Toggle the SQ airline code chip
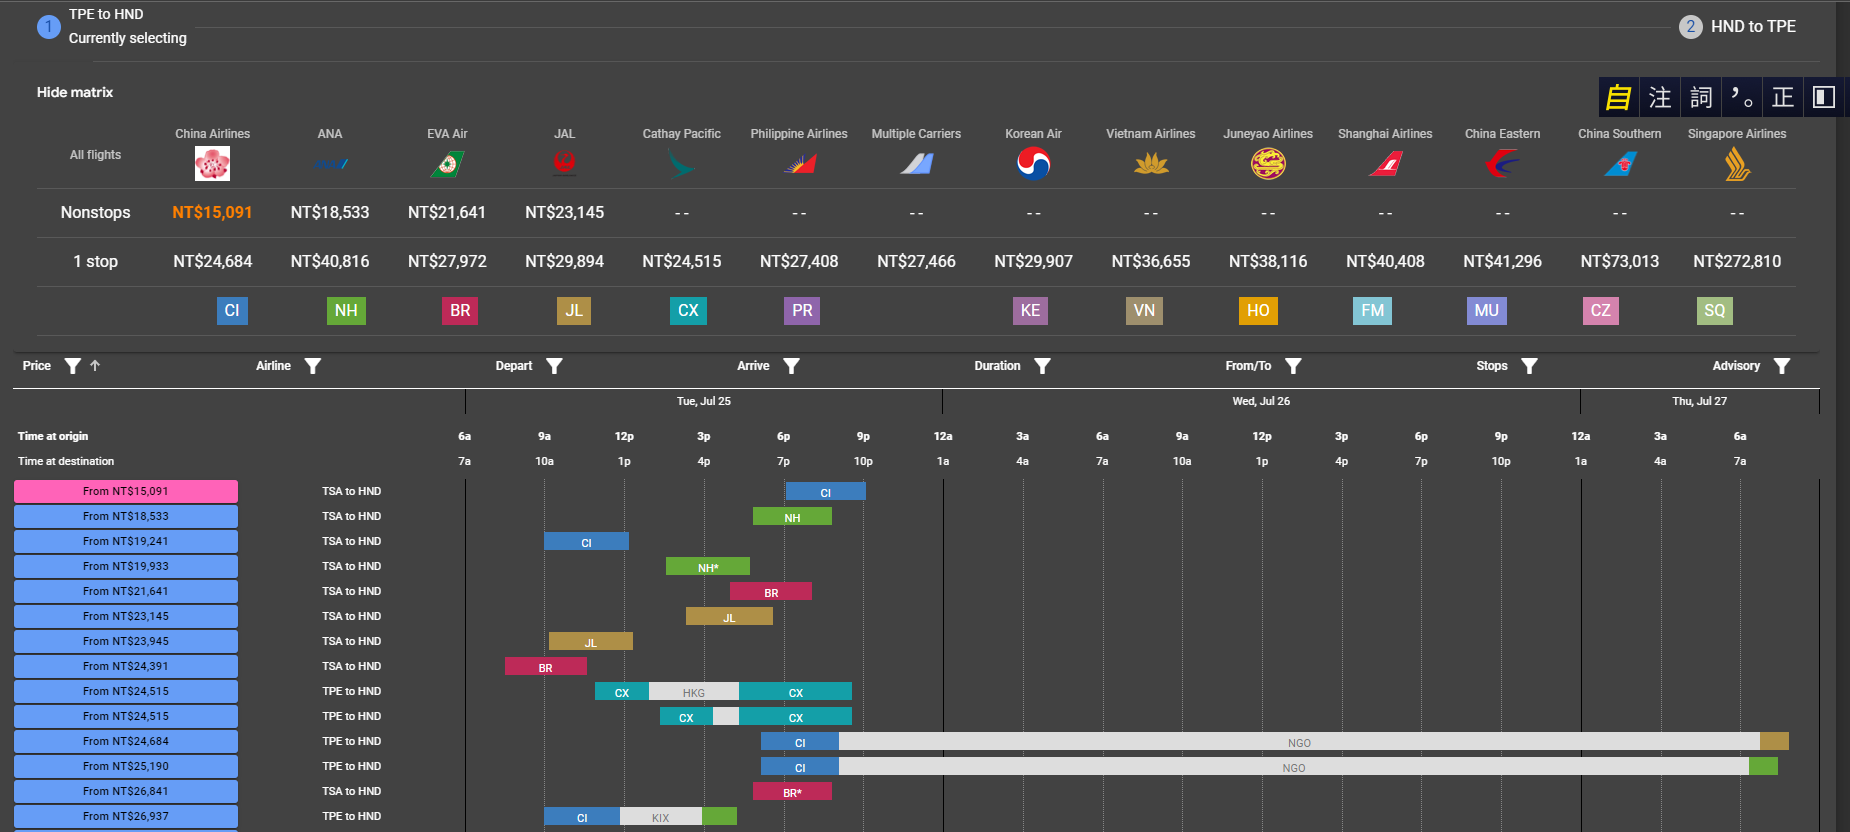The width and height of the screenshot is (1850, 832). (1715, 311)
